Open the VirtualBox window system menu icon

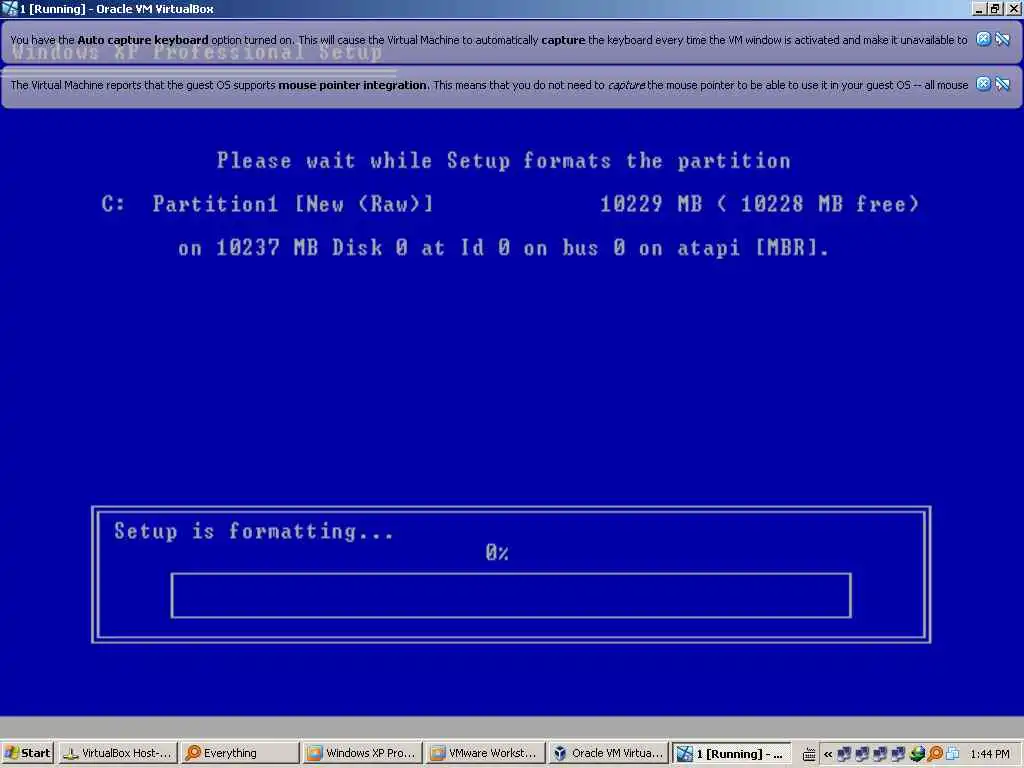9,8
